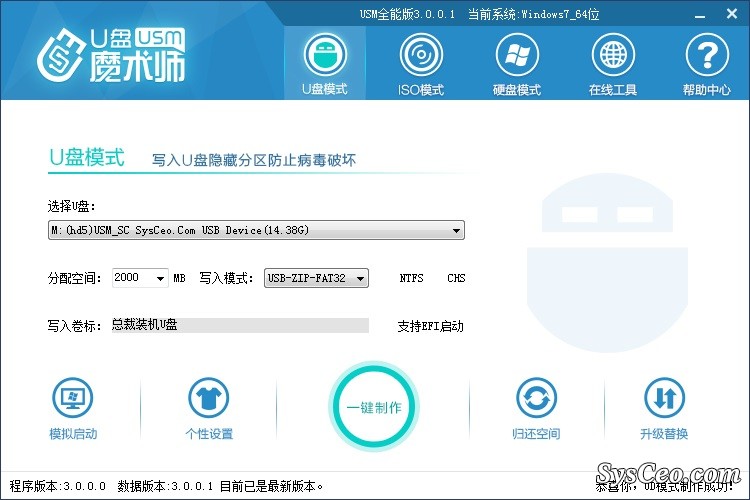Toggle the NTFS option

pos(411,278)
